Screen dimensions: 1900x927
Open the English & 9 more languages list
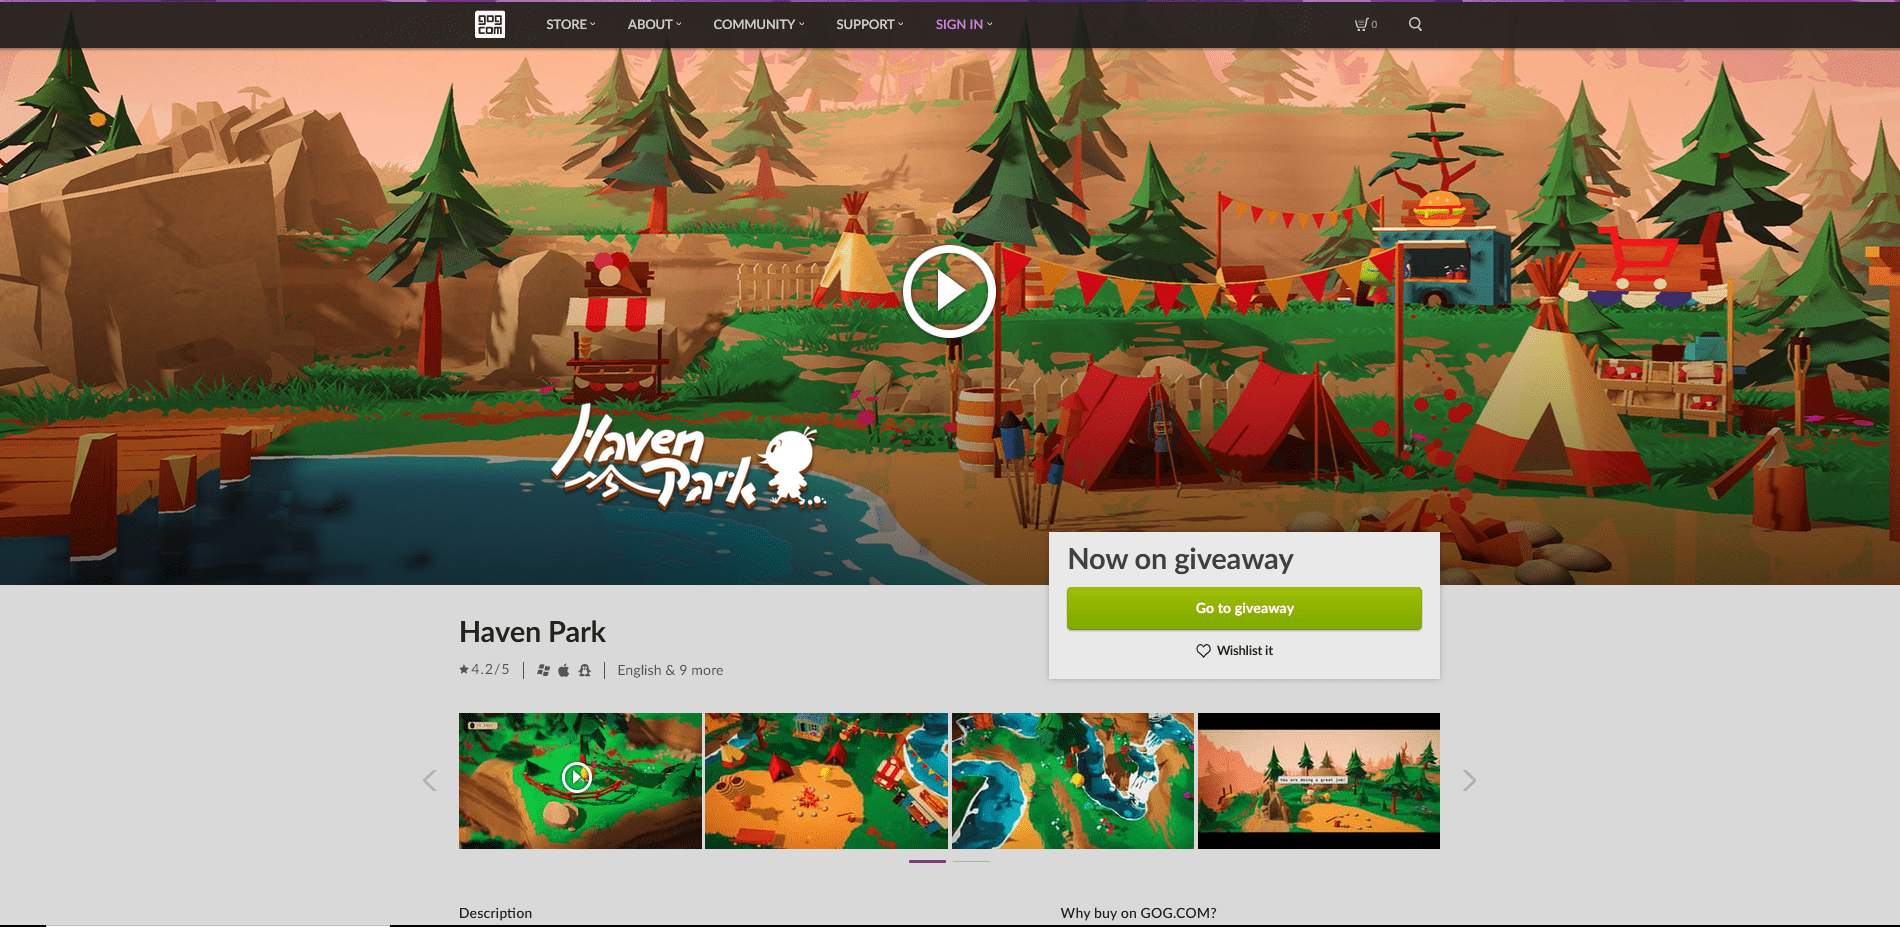(x=670, y=670)
